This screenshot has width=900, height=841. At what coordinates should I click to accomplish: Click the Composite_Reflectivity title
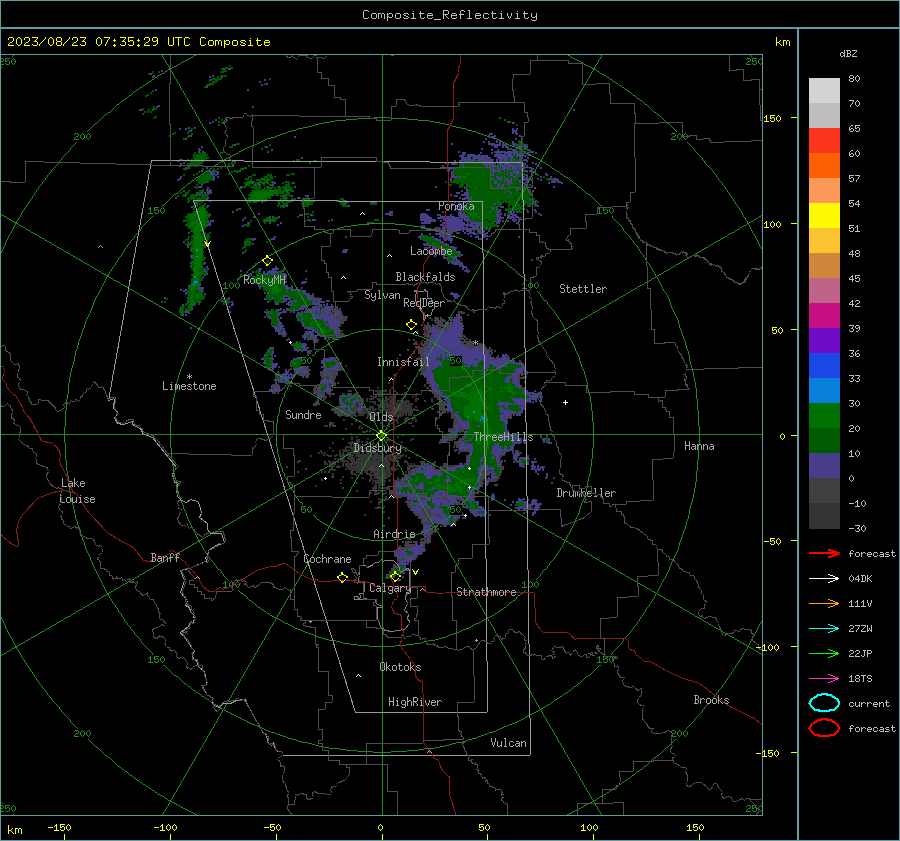pos(450,15)
